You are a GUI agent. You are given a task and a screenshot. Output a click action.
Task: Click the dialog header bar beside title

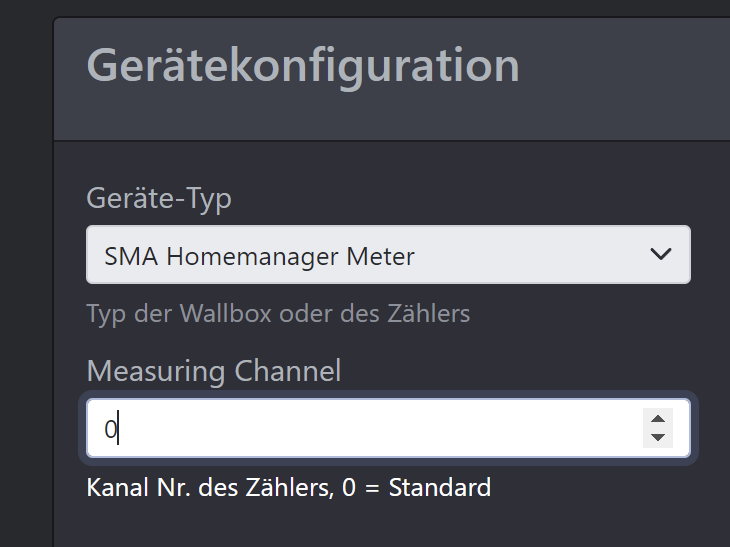[x=624, y=79]
